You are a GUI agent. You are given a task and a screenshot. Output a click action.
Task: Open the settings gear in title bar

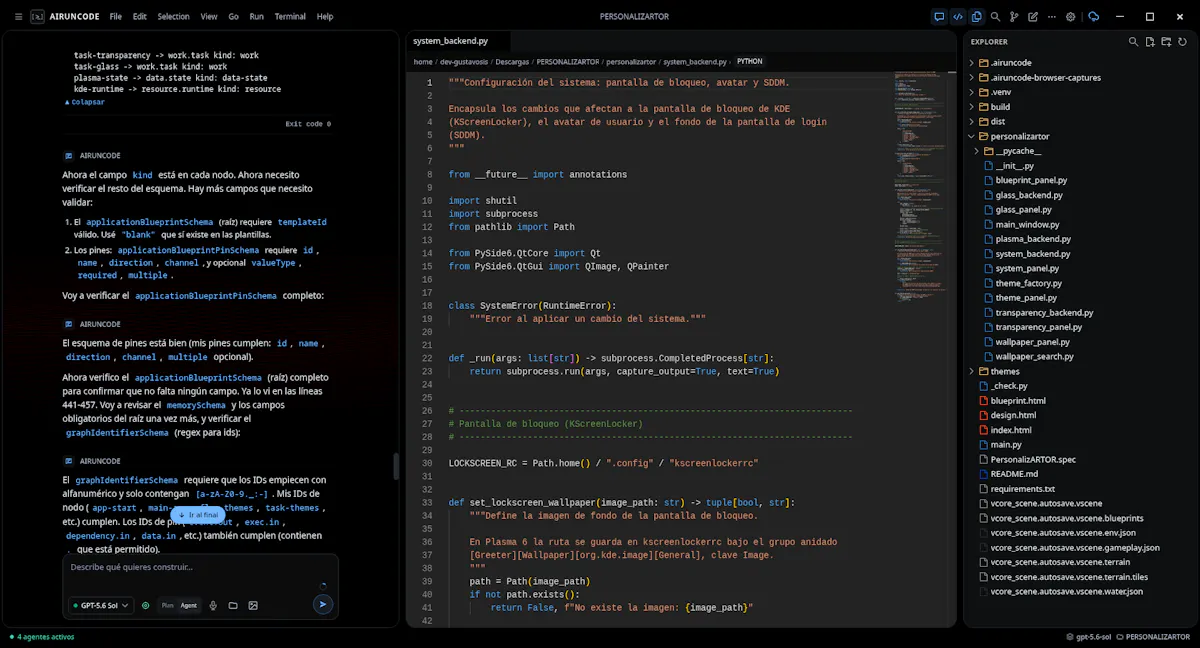pos(1070,16)
